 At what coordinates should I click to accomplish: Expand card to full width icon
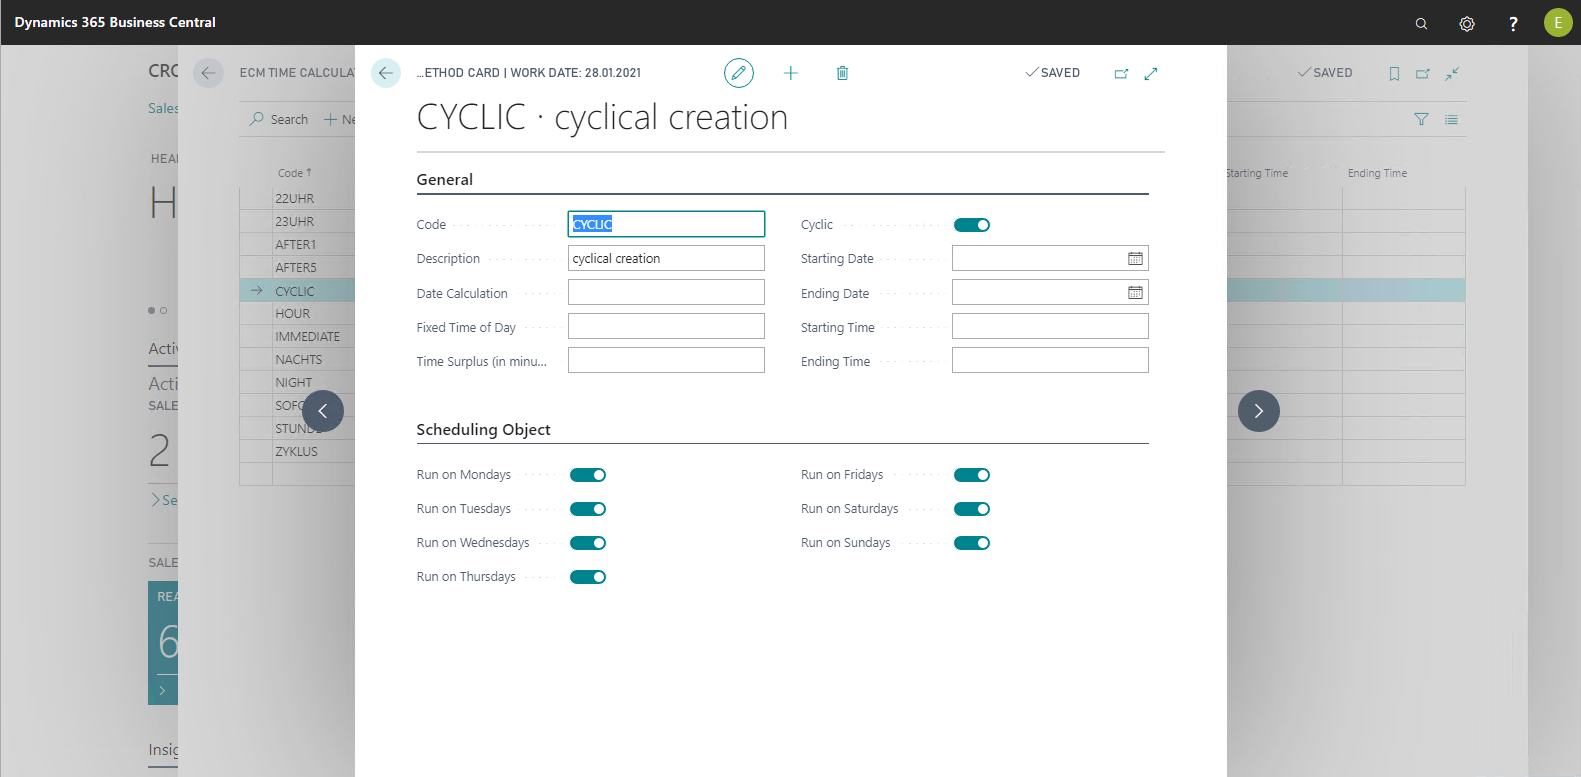click(x=1151, y=73)
